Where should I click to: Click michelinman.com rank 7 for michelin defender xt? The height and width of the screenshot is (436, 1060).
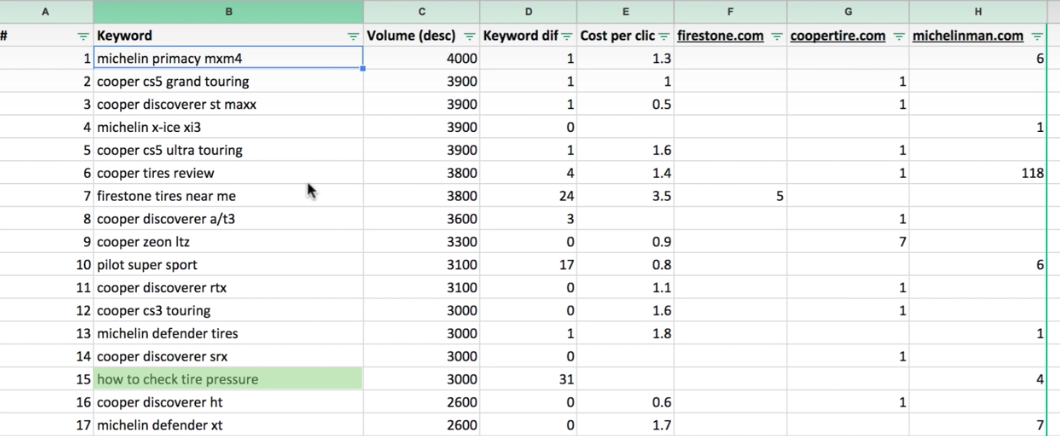978,425
